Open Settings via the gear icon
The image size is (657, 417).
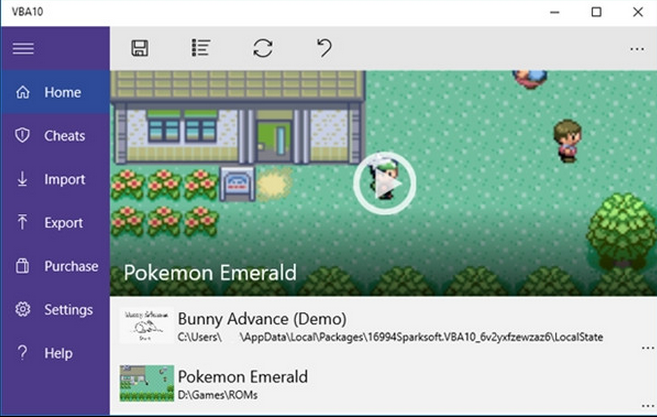pyautogui.click(x=23, y=310)
